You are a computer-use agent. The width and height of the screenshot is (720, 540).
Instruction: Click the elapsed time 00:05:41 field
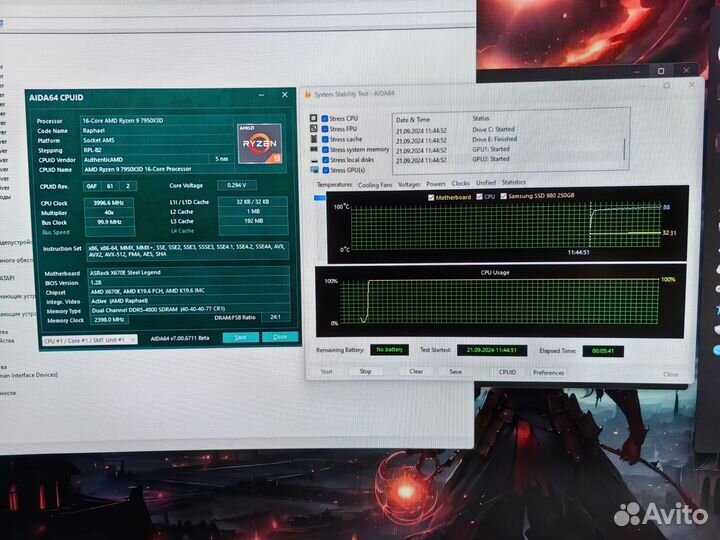603,351
